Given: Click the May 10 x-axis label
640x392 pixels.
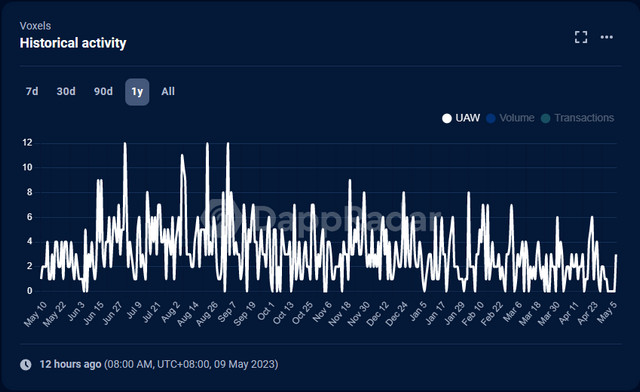Looking at the screenshot, I should [35, 314].
